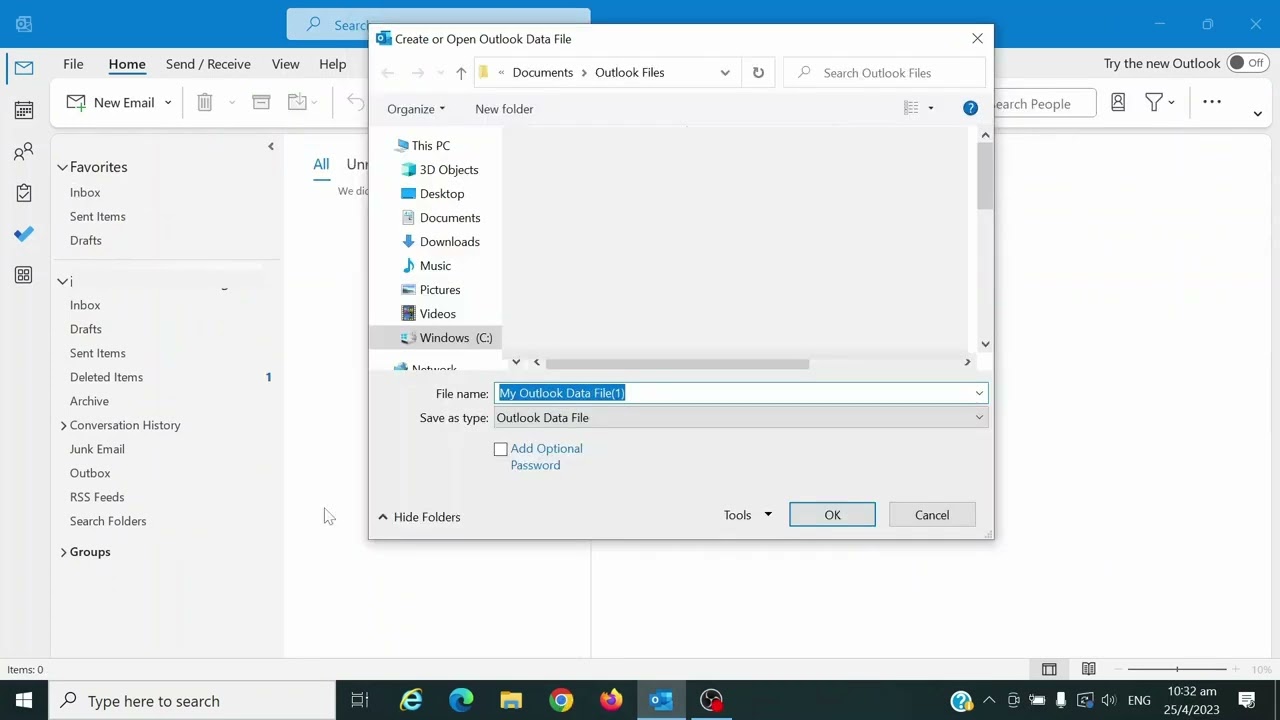The image size is (1280, 720).
Task: Open the Tasks clipboard icon in sidebar
Action: pyautogui.click(x=24, y=193)
